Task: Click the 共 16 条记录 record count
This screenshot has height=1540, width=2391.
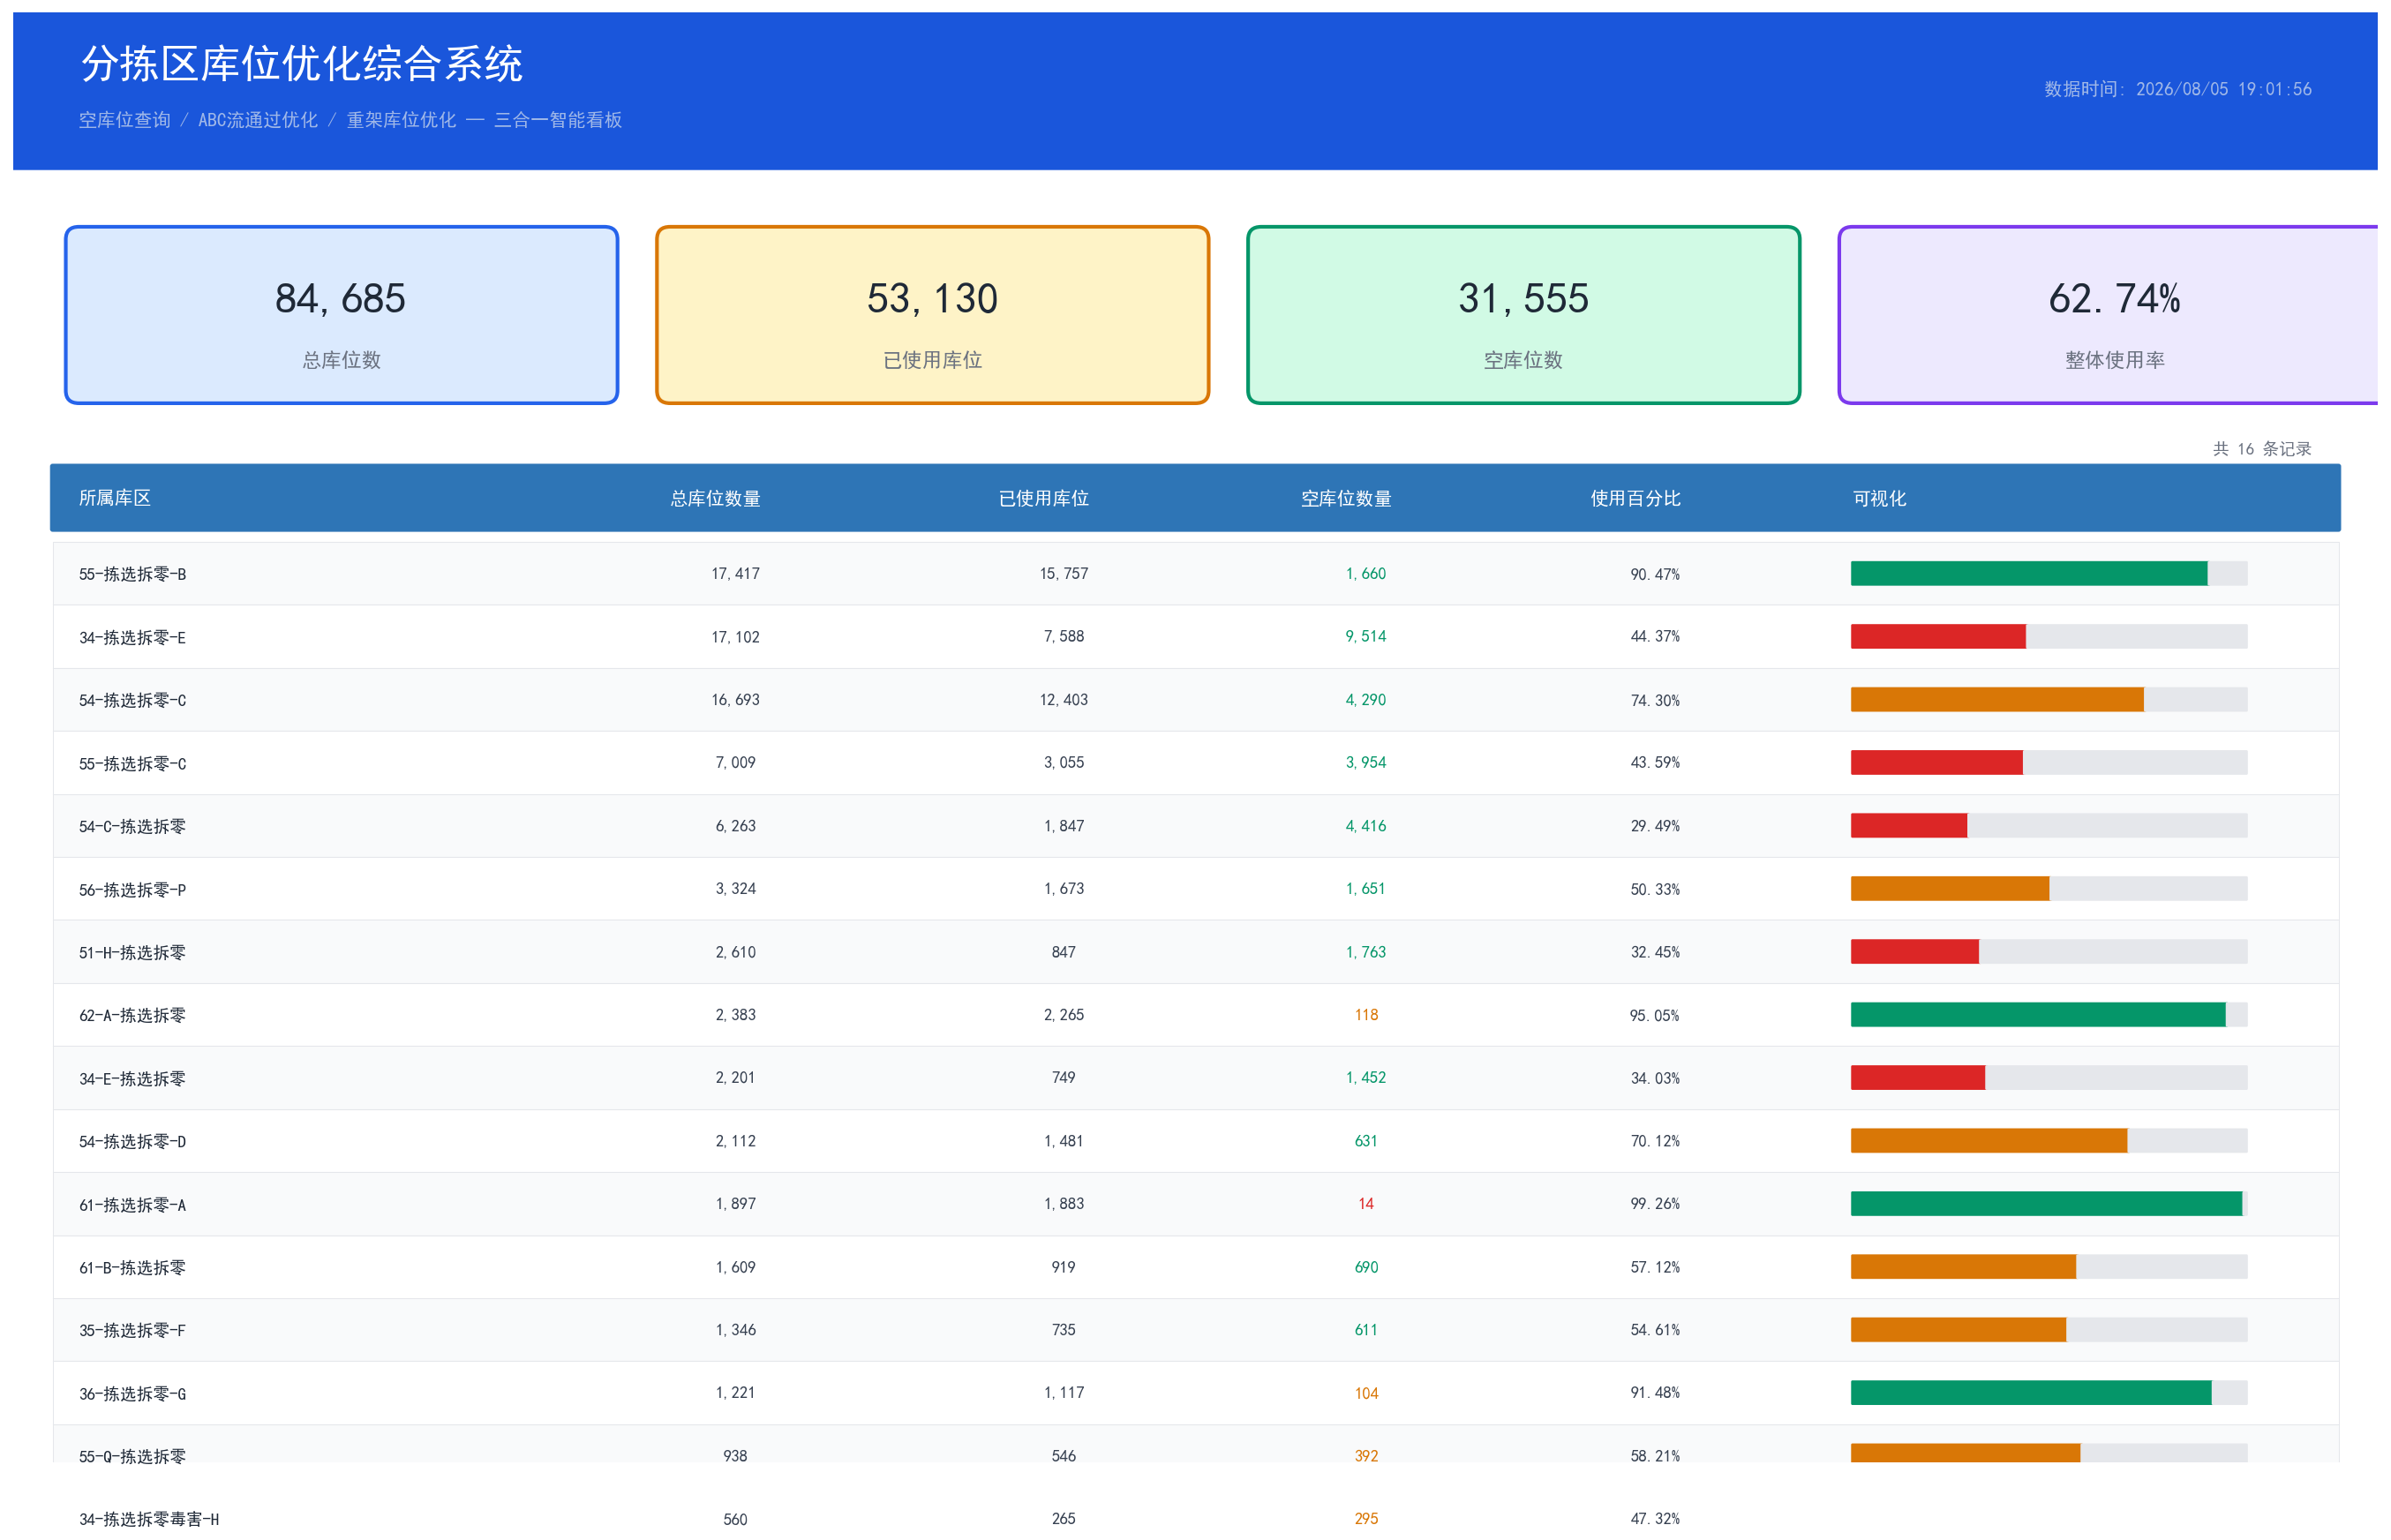Action: [2262, 449]
